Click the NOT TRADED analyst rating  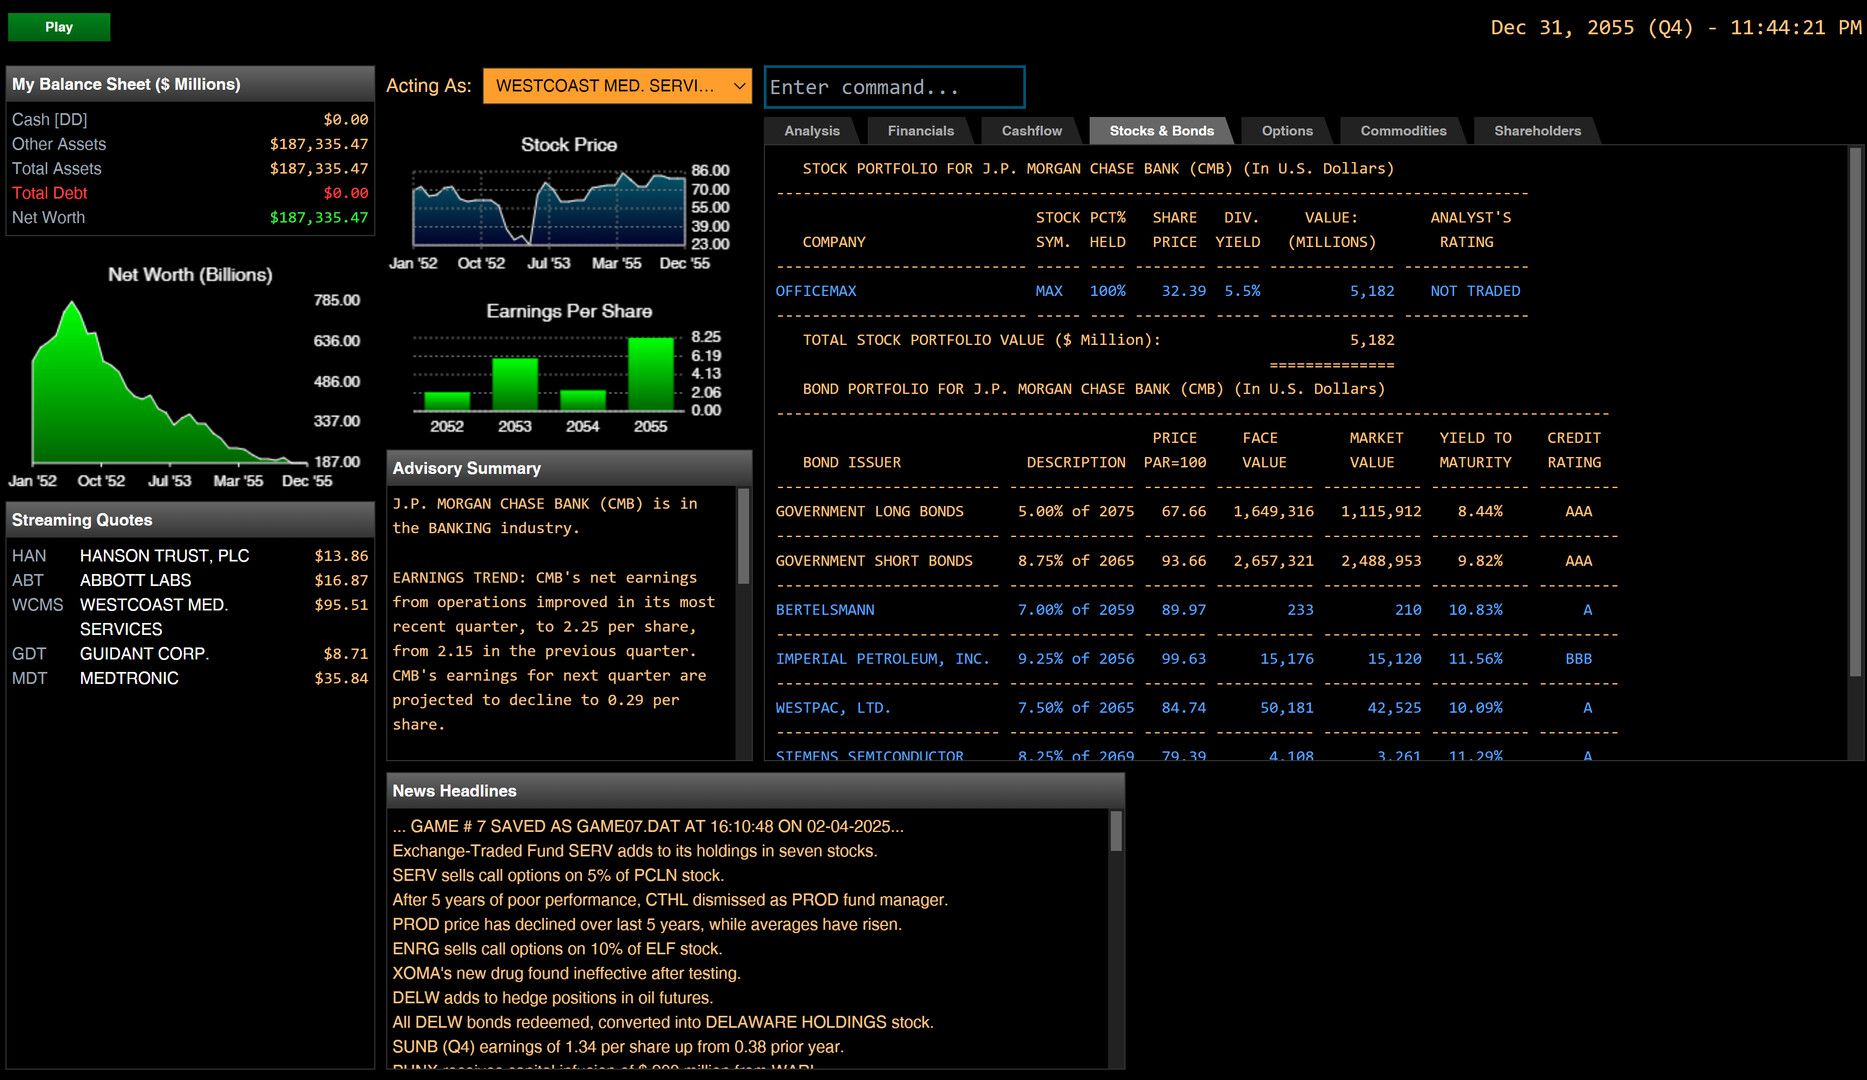pos(1475,291)
